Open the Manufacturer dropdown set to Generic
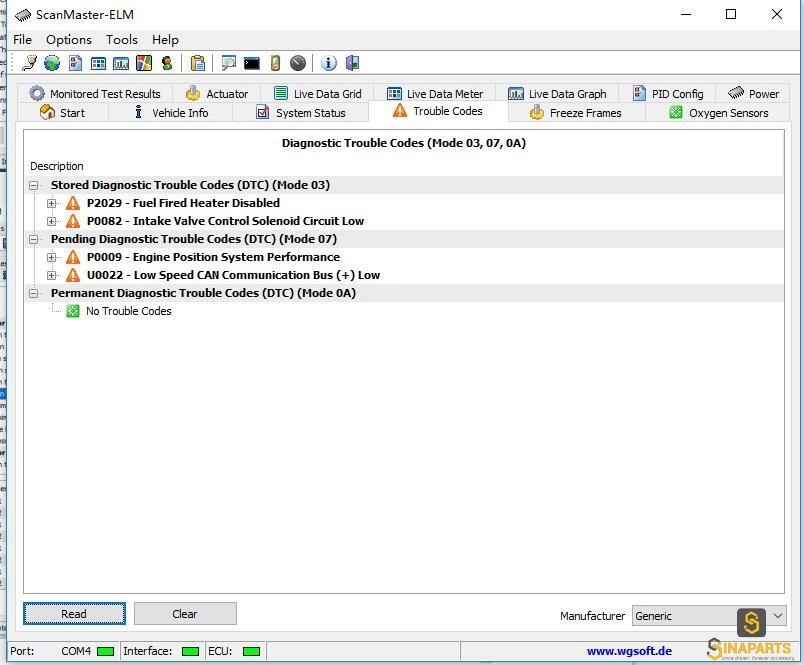The width and height of the screenshot is (804, 665). (709, 616)
